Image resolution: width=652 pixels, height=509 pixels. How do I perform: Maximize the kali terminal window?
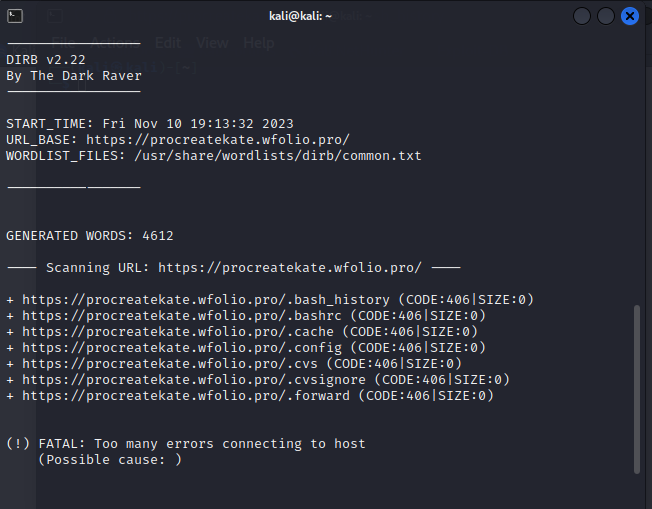click(606, 16)
